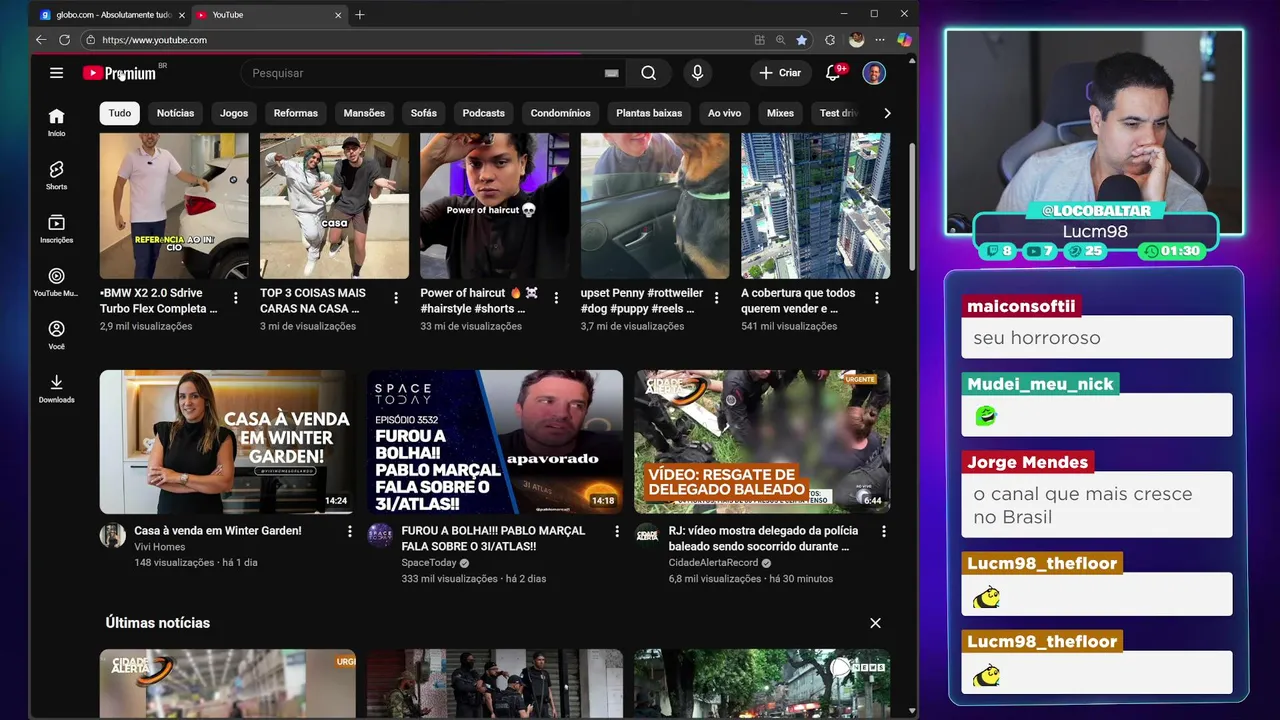
Task: Open Inscrições in the sidebar
Action: [x=56, y=228]
